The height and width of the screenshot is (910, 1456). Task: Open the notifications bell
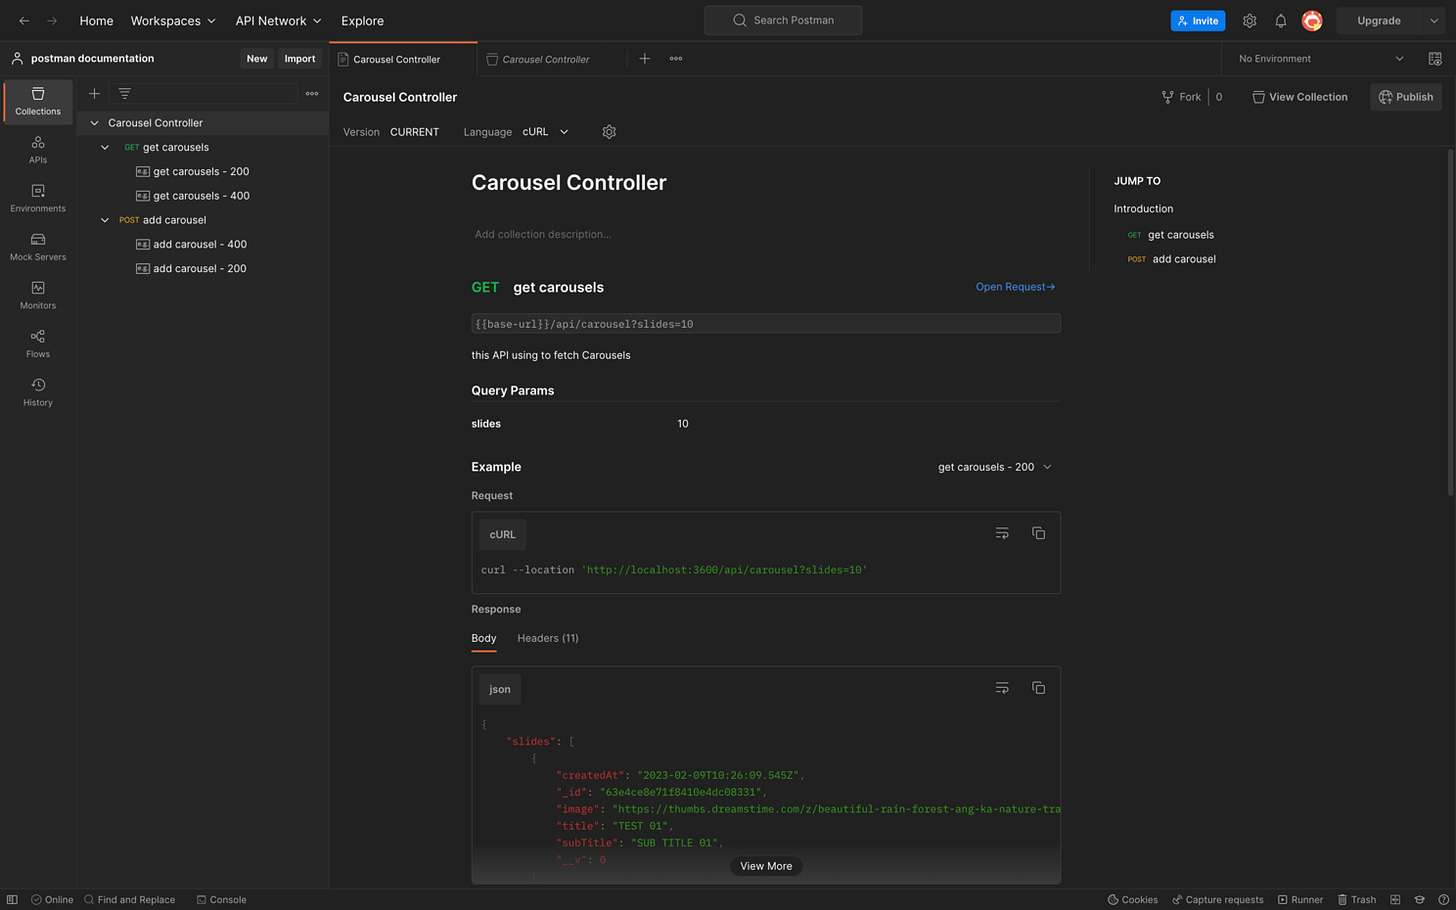[x=1280, y=20]
